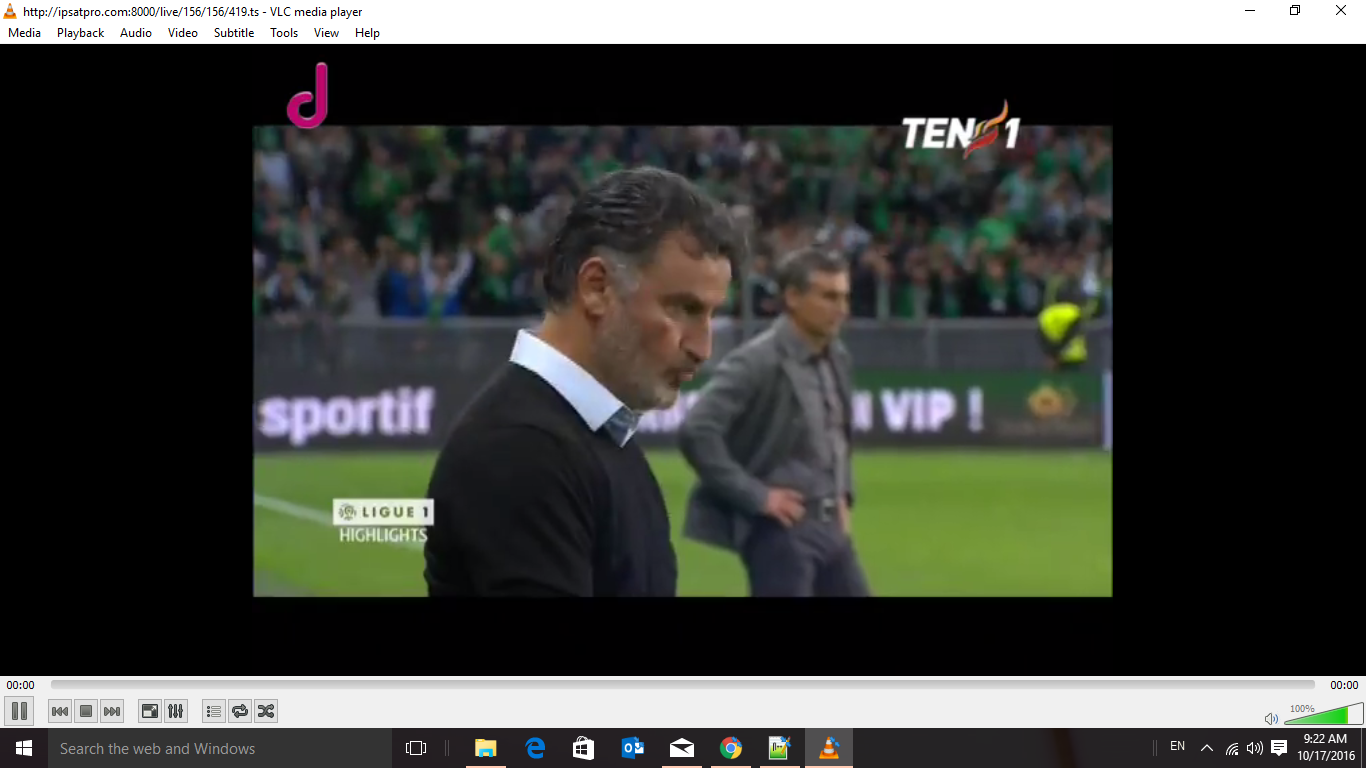Click elapsed time label 00:00 on left
This screenshot has width=1366, height=768.
(20, 685)
